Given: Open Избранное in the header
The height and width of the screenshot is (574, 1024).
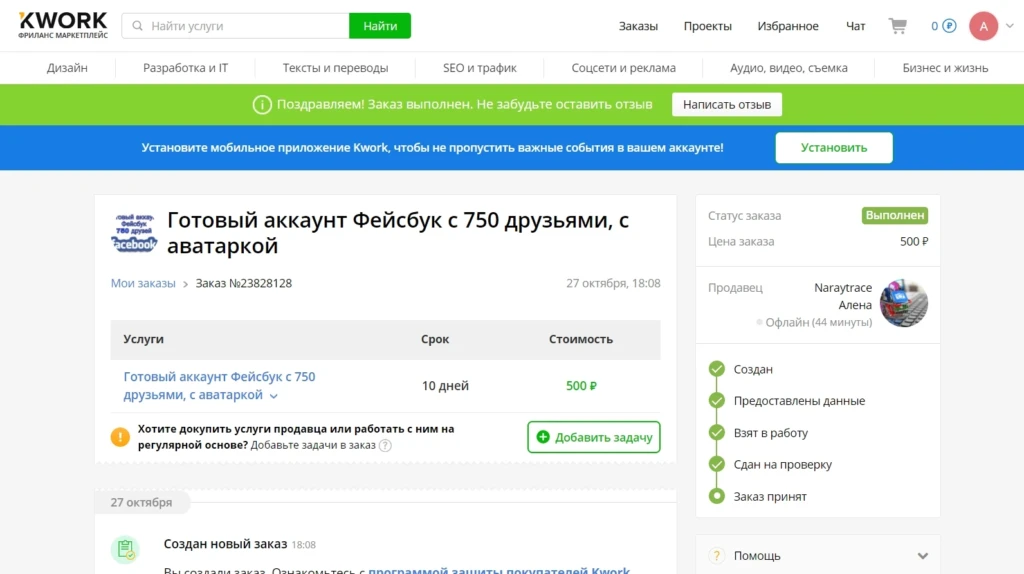Looking at the screenshot, I should (788, 26).
